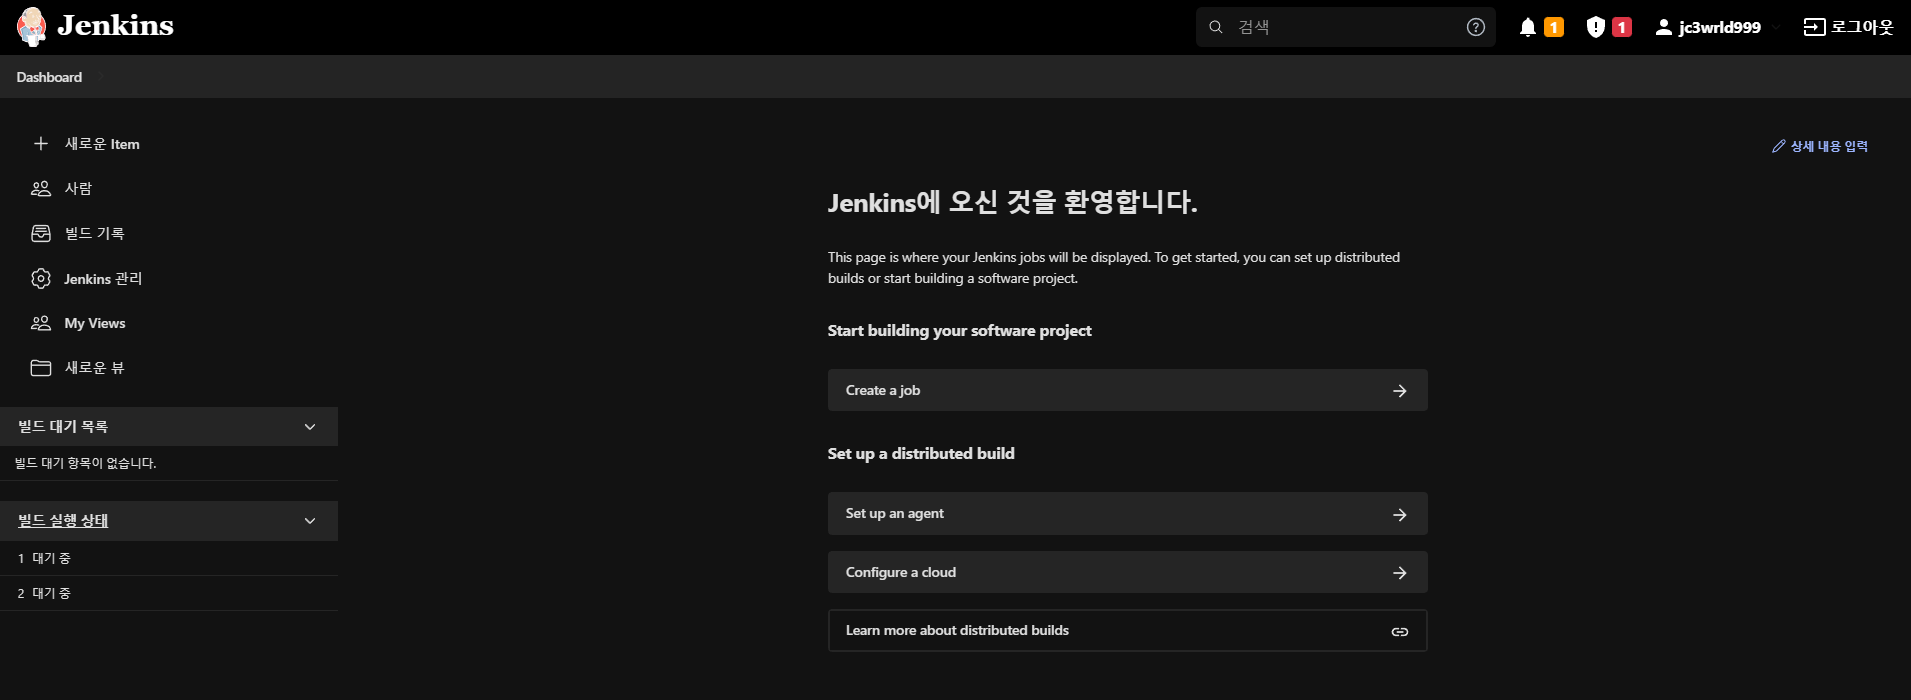
Task: Open 빌드 기록 sidebar entry
Action: point(94,233)
